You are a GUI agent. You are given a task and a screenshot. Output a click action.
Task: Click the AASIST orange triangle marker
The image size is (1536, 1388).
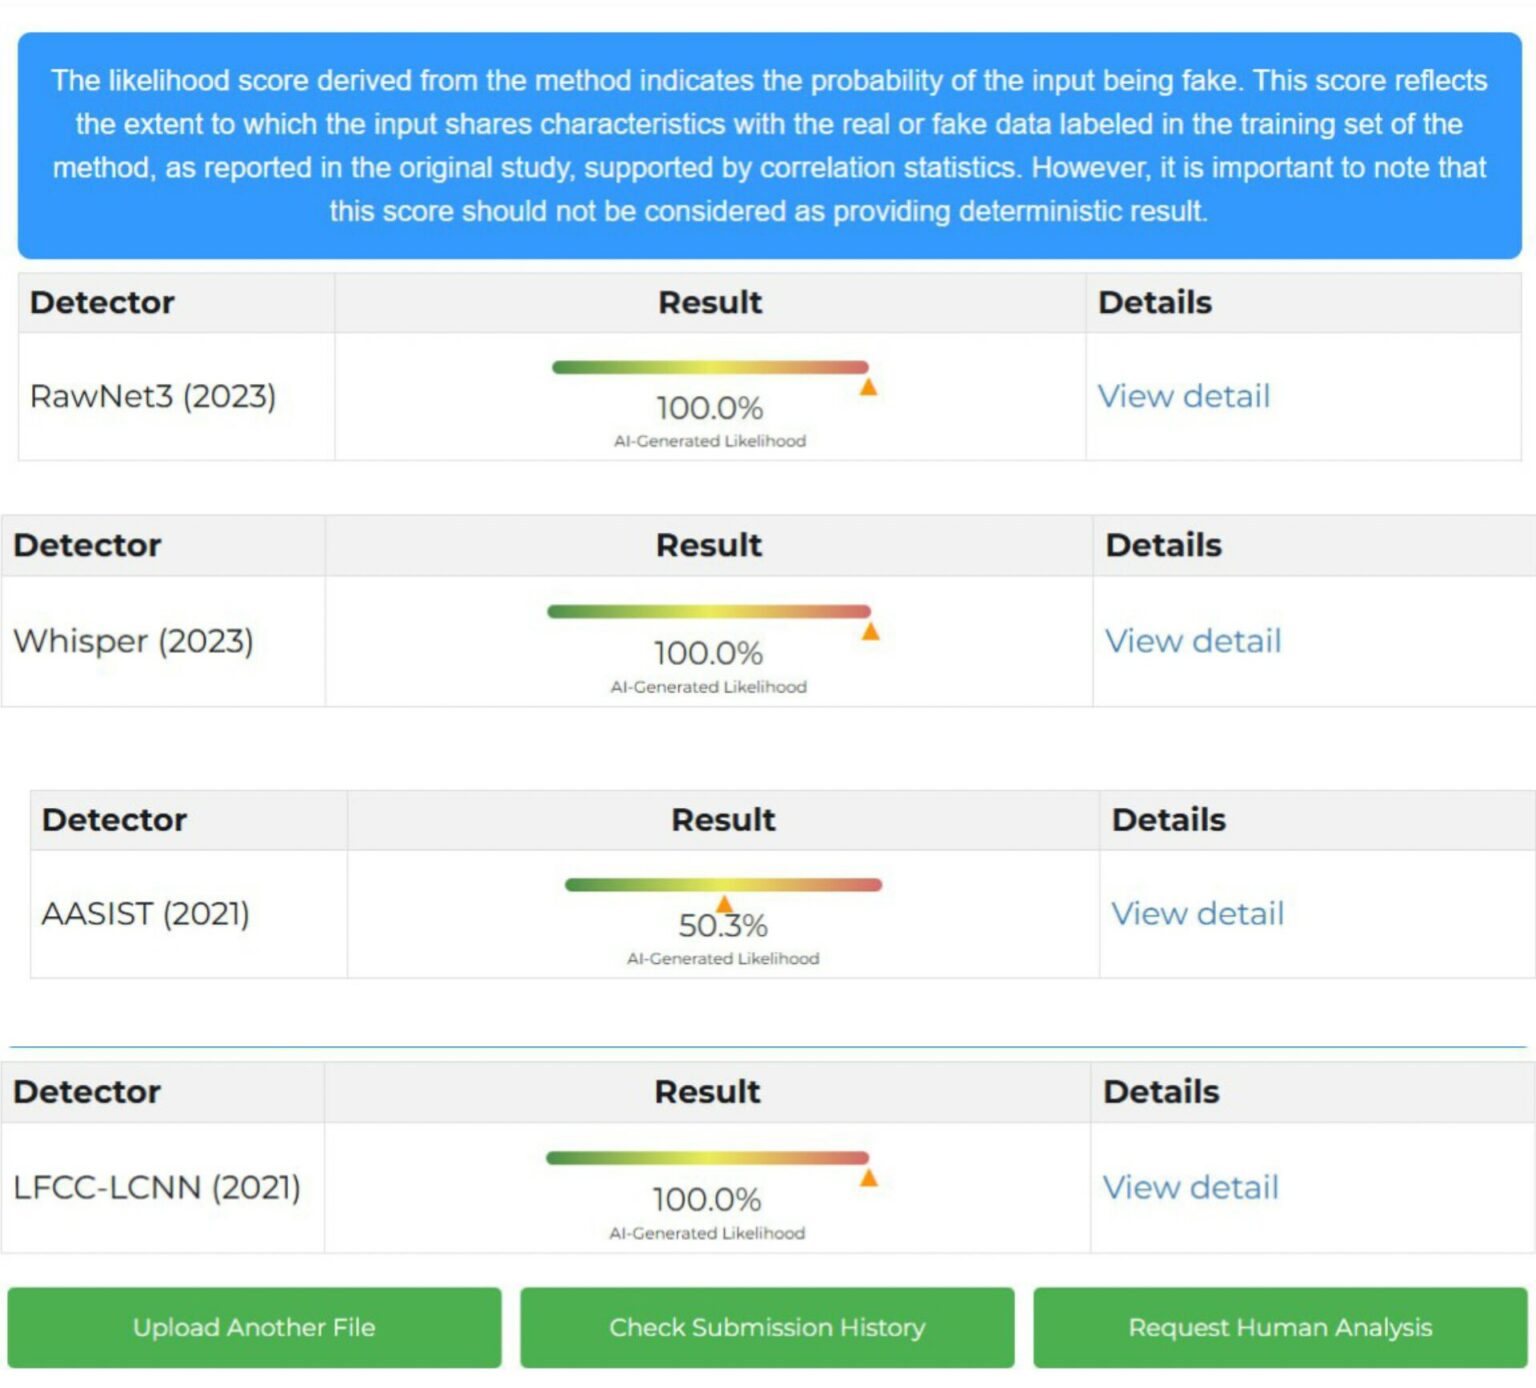pyautogui.click(x=724, y=904)
